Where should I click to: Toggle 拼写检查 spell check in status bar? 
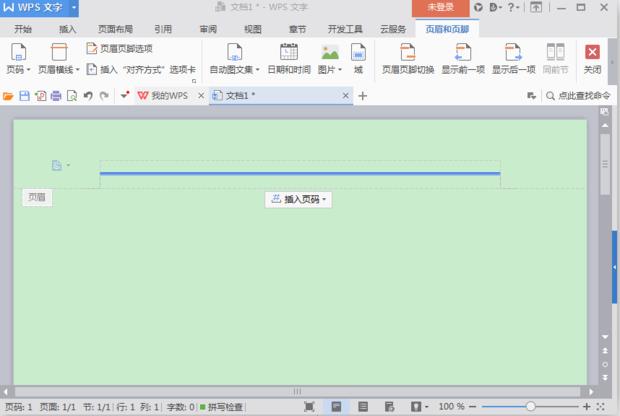click(227, 407)
